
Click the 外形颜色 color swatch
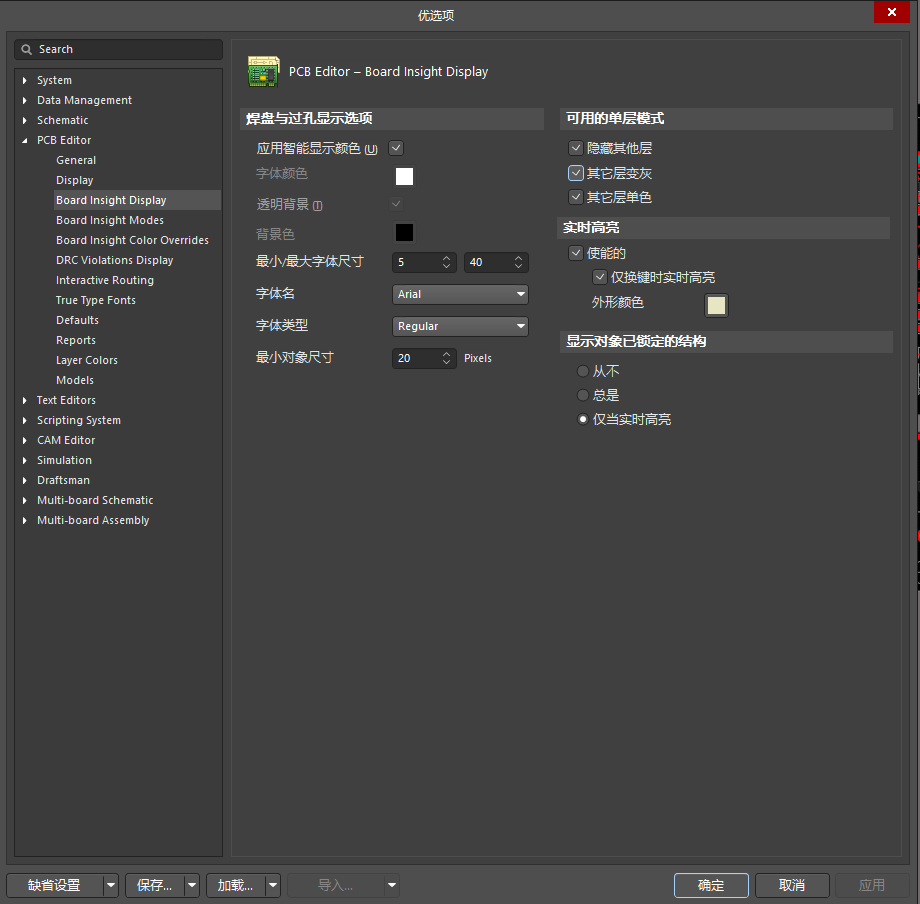[x=716, y=305]
